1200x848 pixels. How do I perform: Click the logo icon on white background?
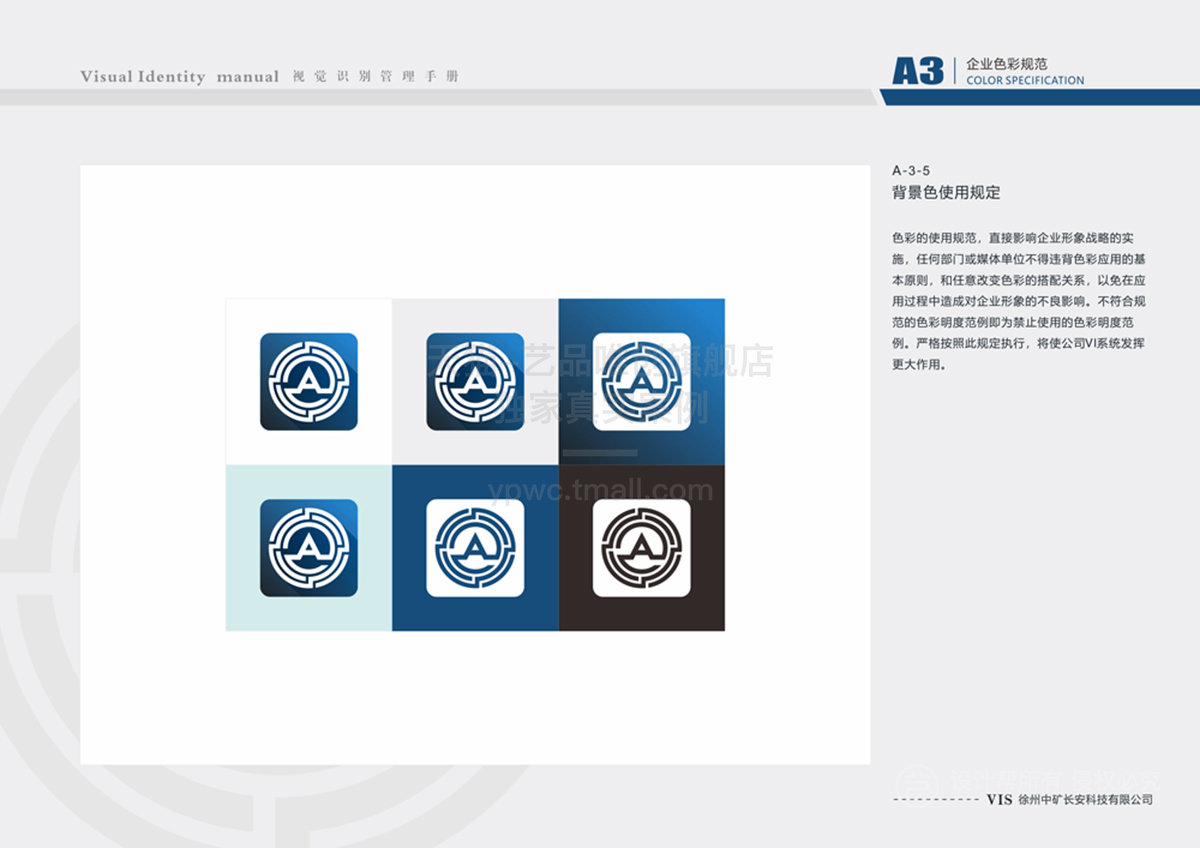pyautogui.click(x=309, y=382)
